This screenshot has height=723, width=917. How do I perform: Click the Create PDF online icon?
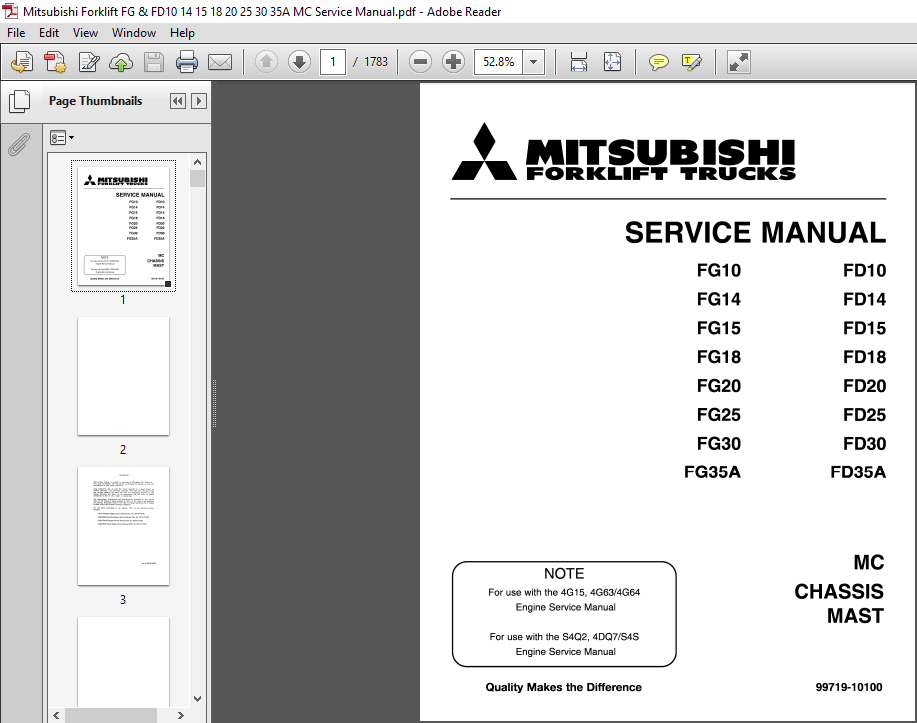click(22, 62)
